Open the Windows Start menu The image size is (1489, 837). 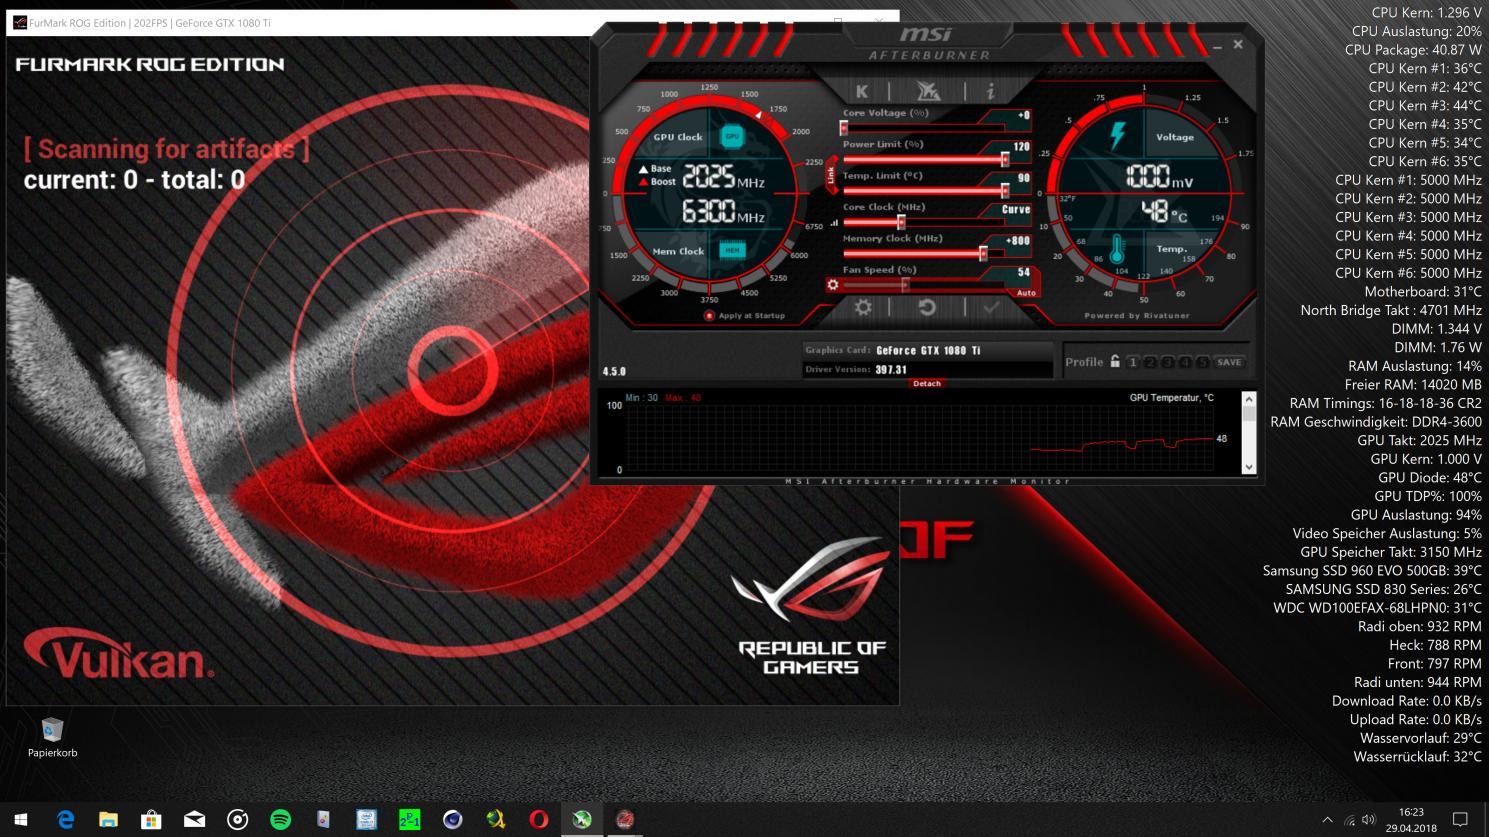tap(21, 820)
